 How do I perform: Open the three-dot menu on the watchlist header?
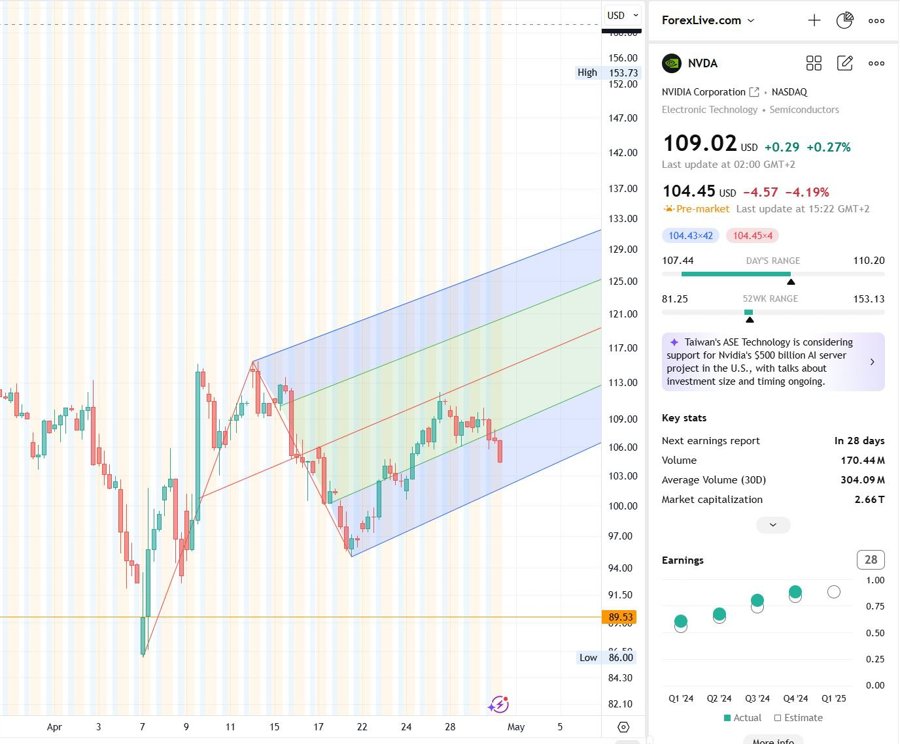coord(876,20)
